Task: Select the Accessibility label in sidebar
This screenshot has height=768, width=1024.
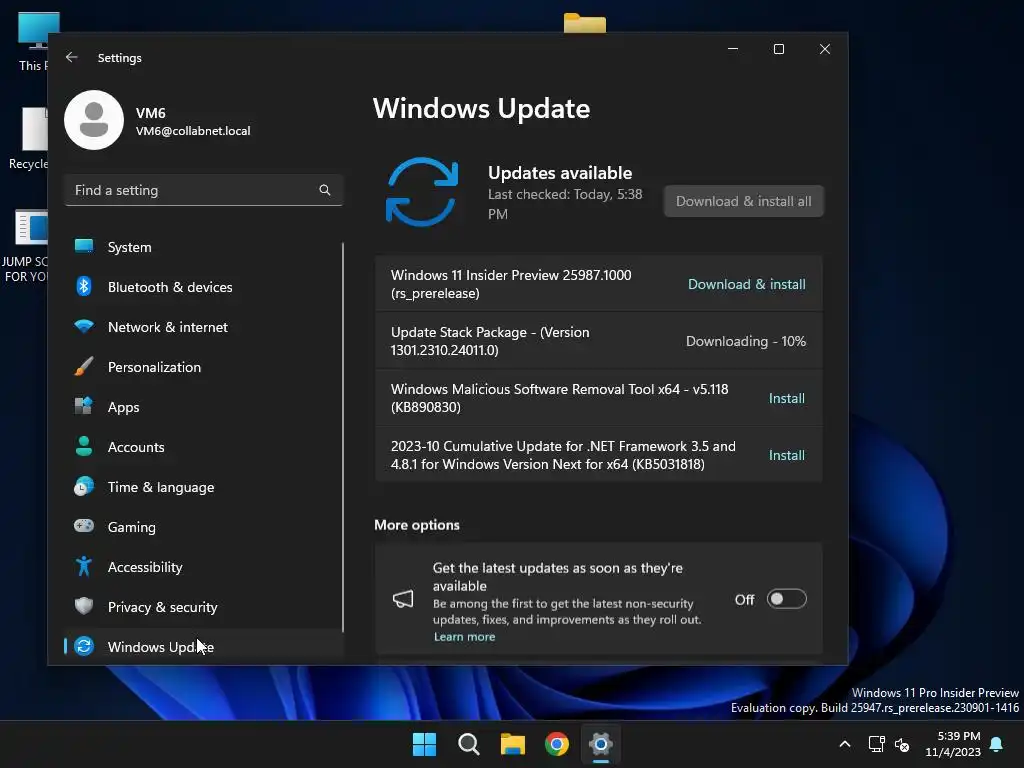Action: (145, 567)
